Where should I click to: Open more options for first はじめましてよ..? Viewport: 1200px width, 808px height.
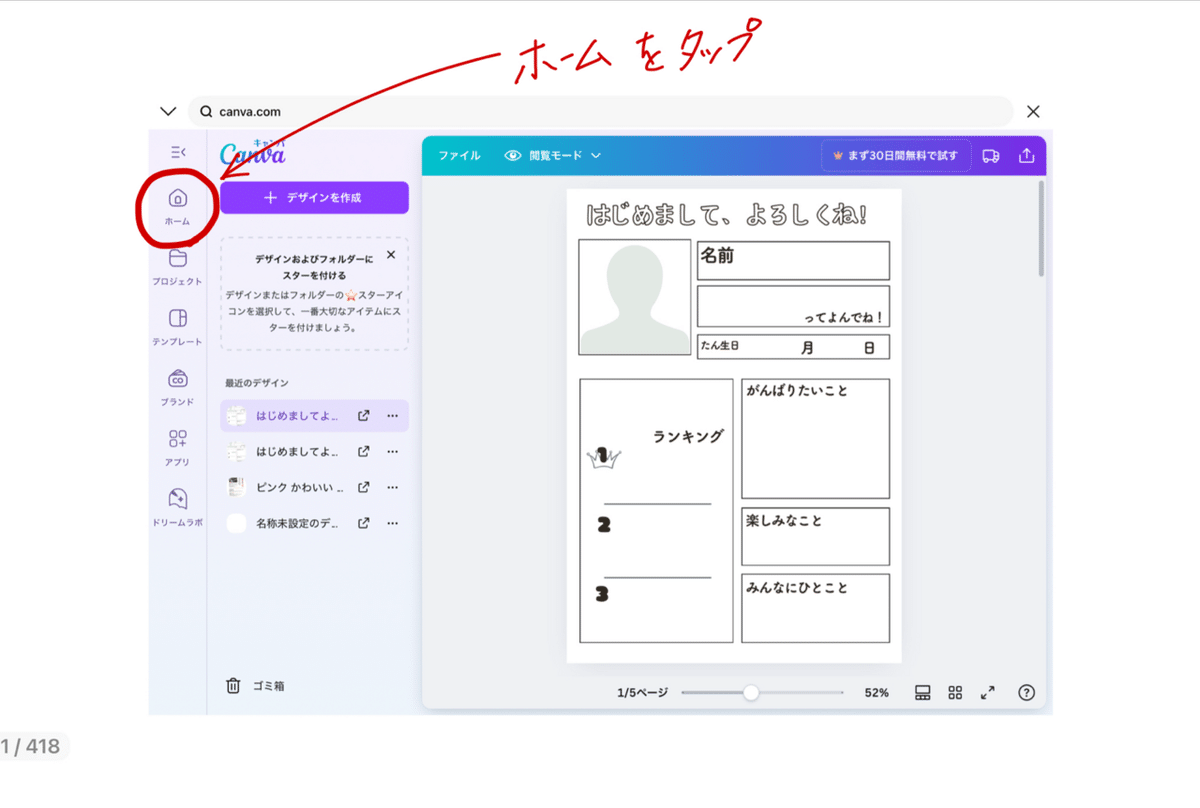(393, 415)
